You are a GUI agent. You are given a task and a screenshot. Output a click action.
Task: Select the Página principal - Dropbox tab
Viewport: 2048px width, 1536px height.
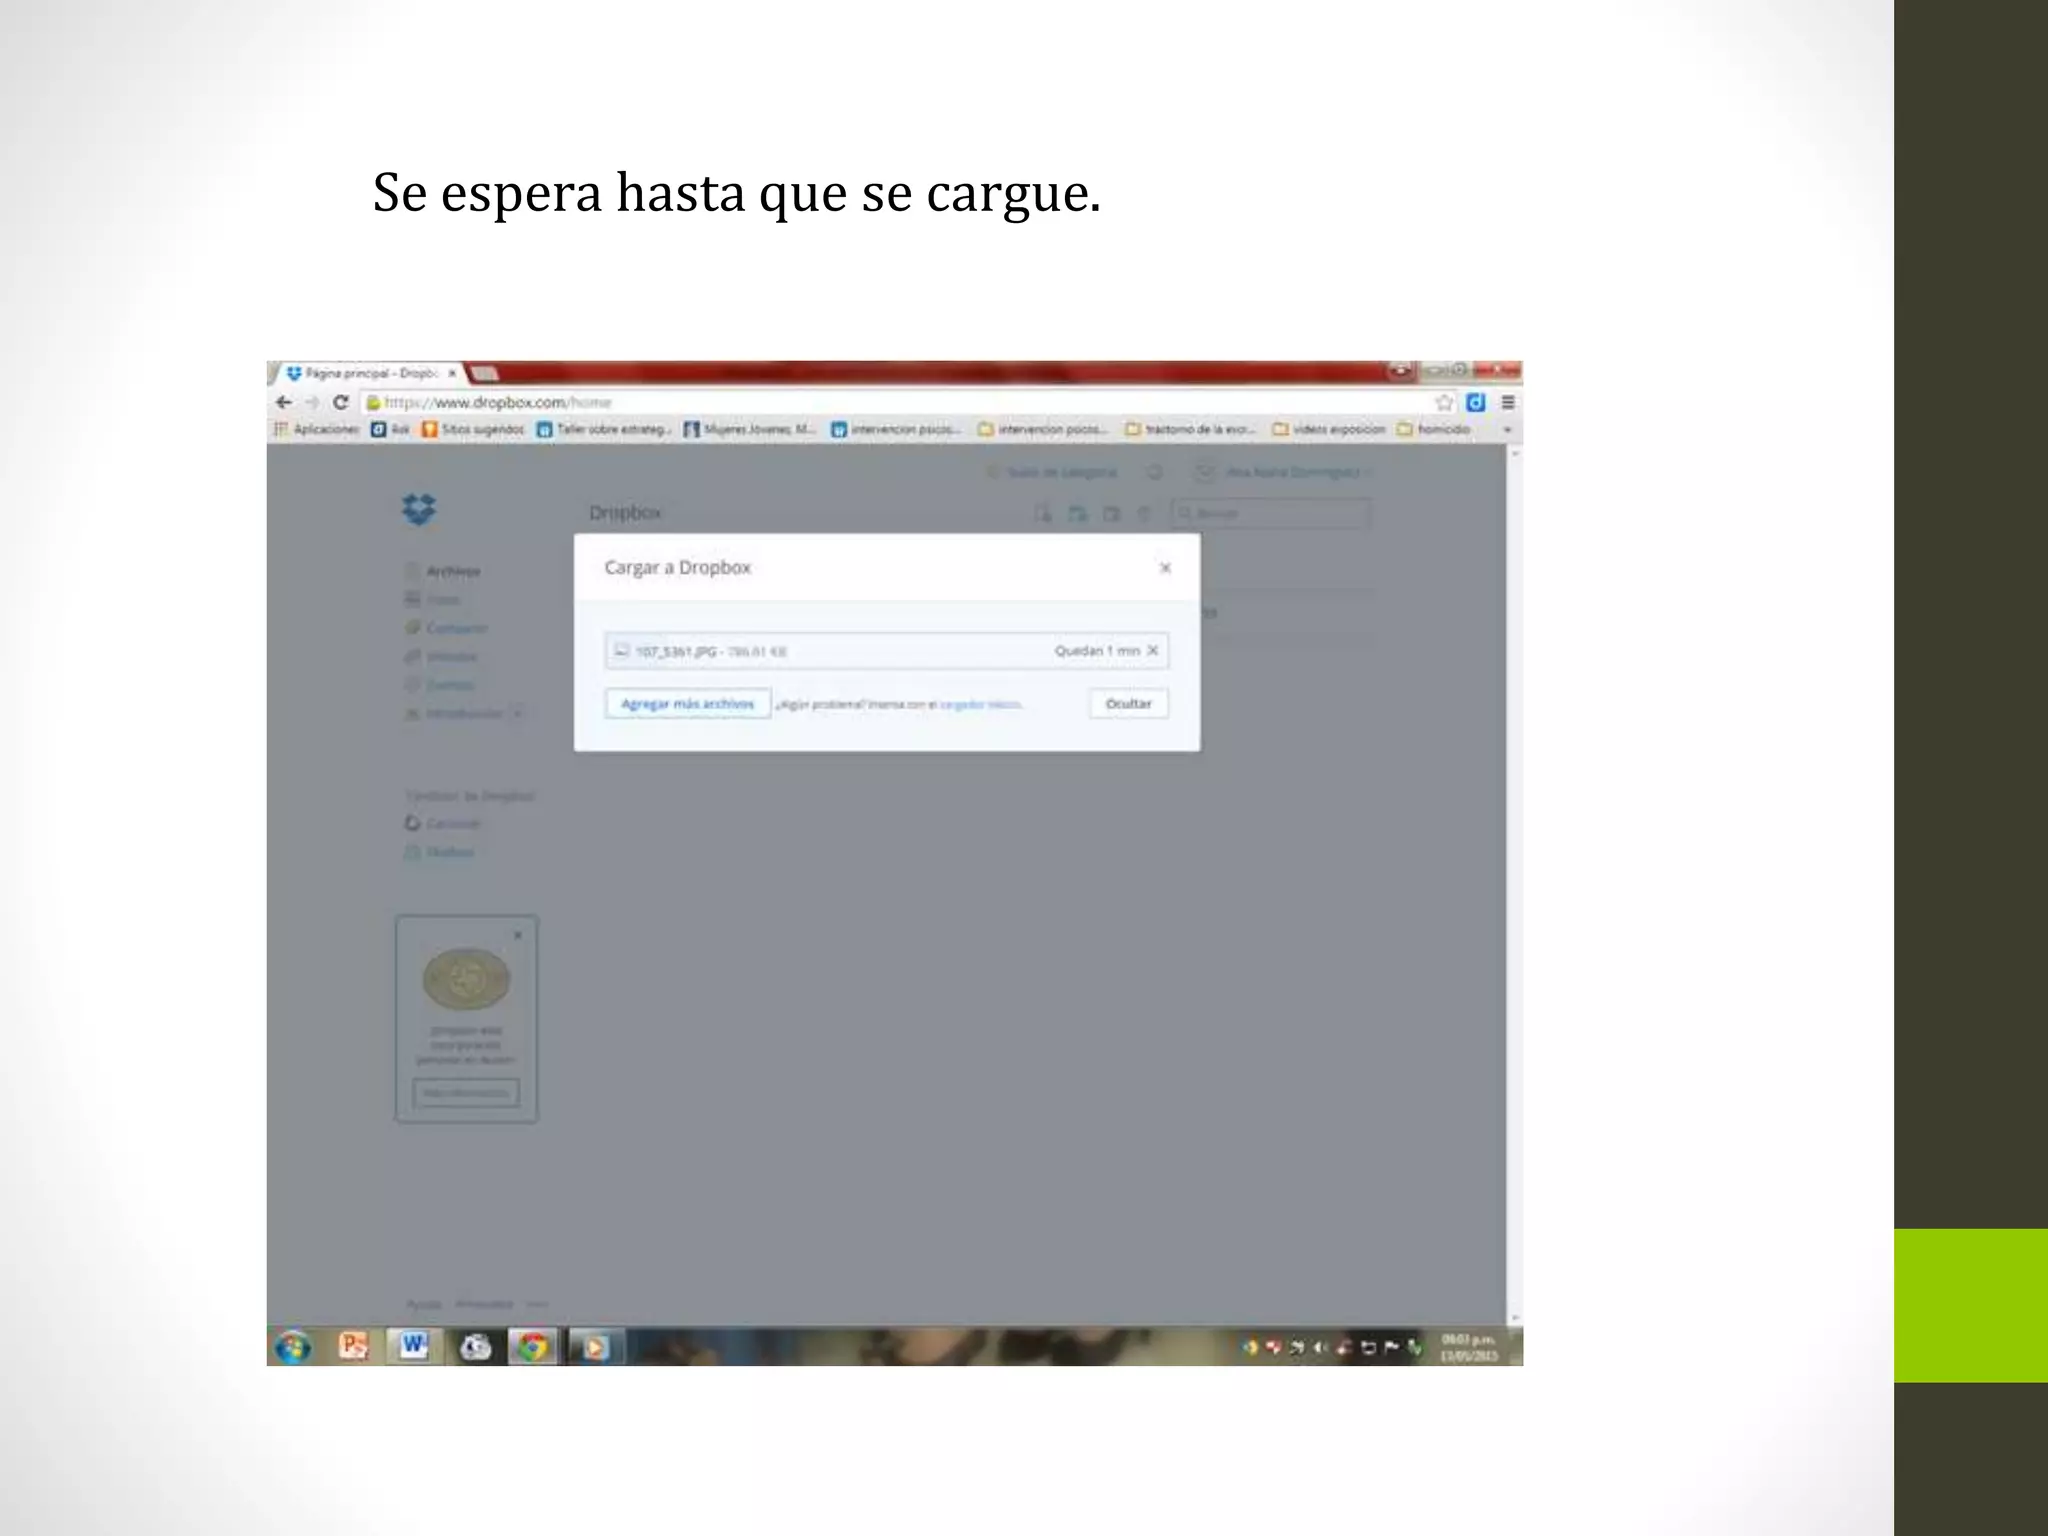370,373
